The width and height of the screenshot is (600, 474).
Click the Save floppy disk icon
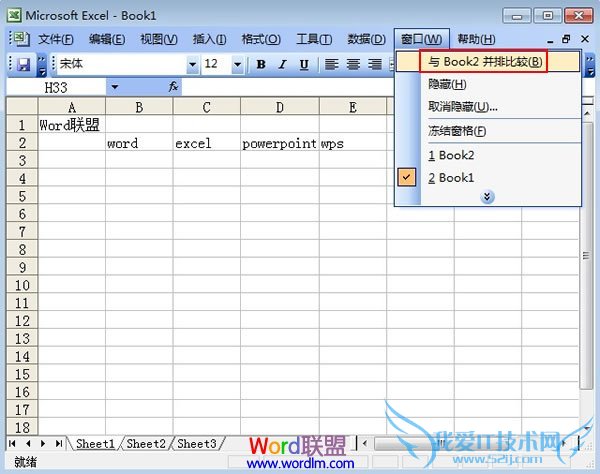[x=24, y=65]
